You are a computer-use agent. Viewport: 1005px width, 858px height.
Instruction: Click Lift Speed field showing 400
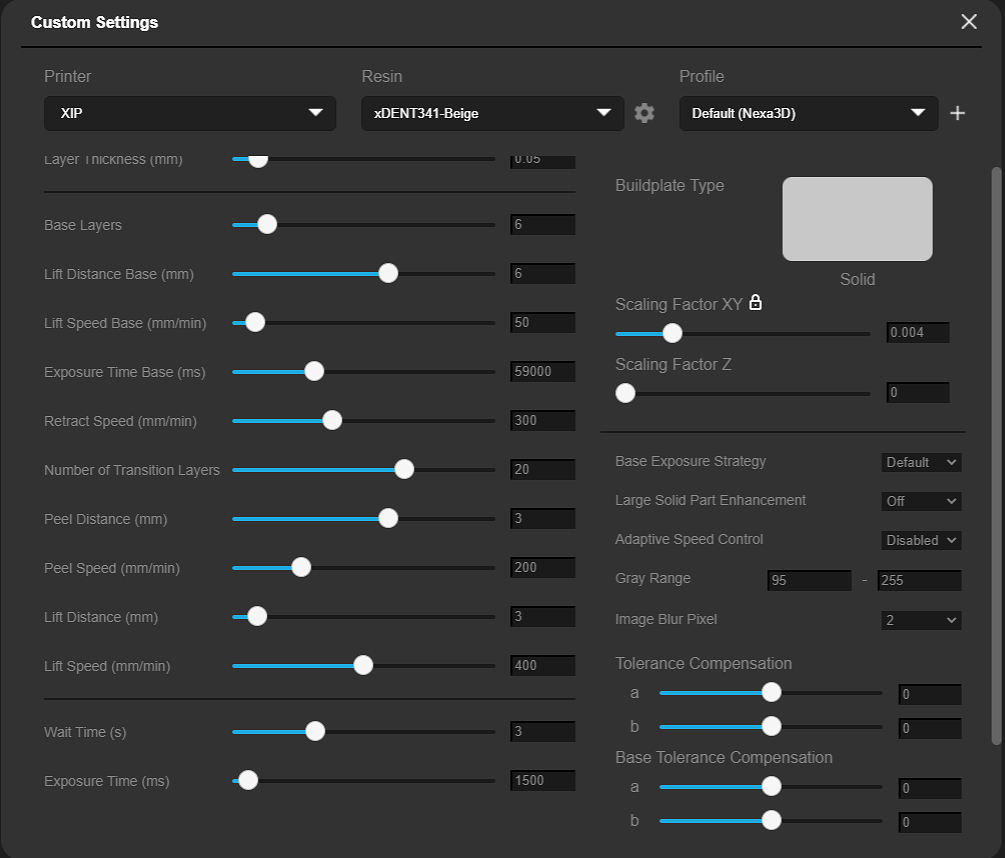[x=543, y=666]
